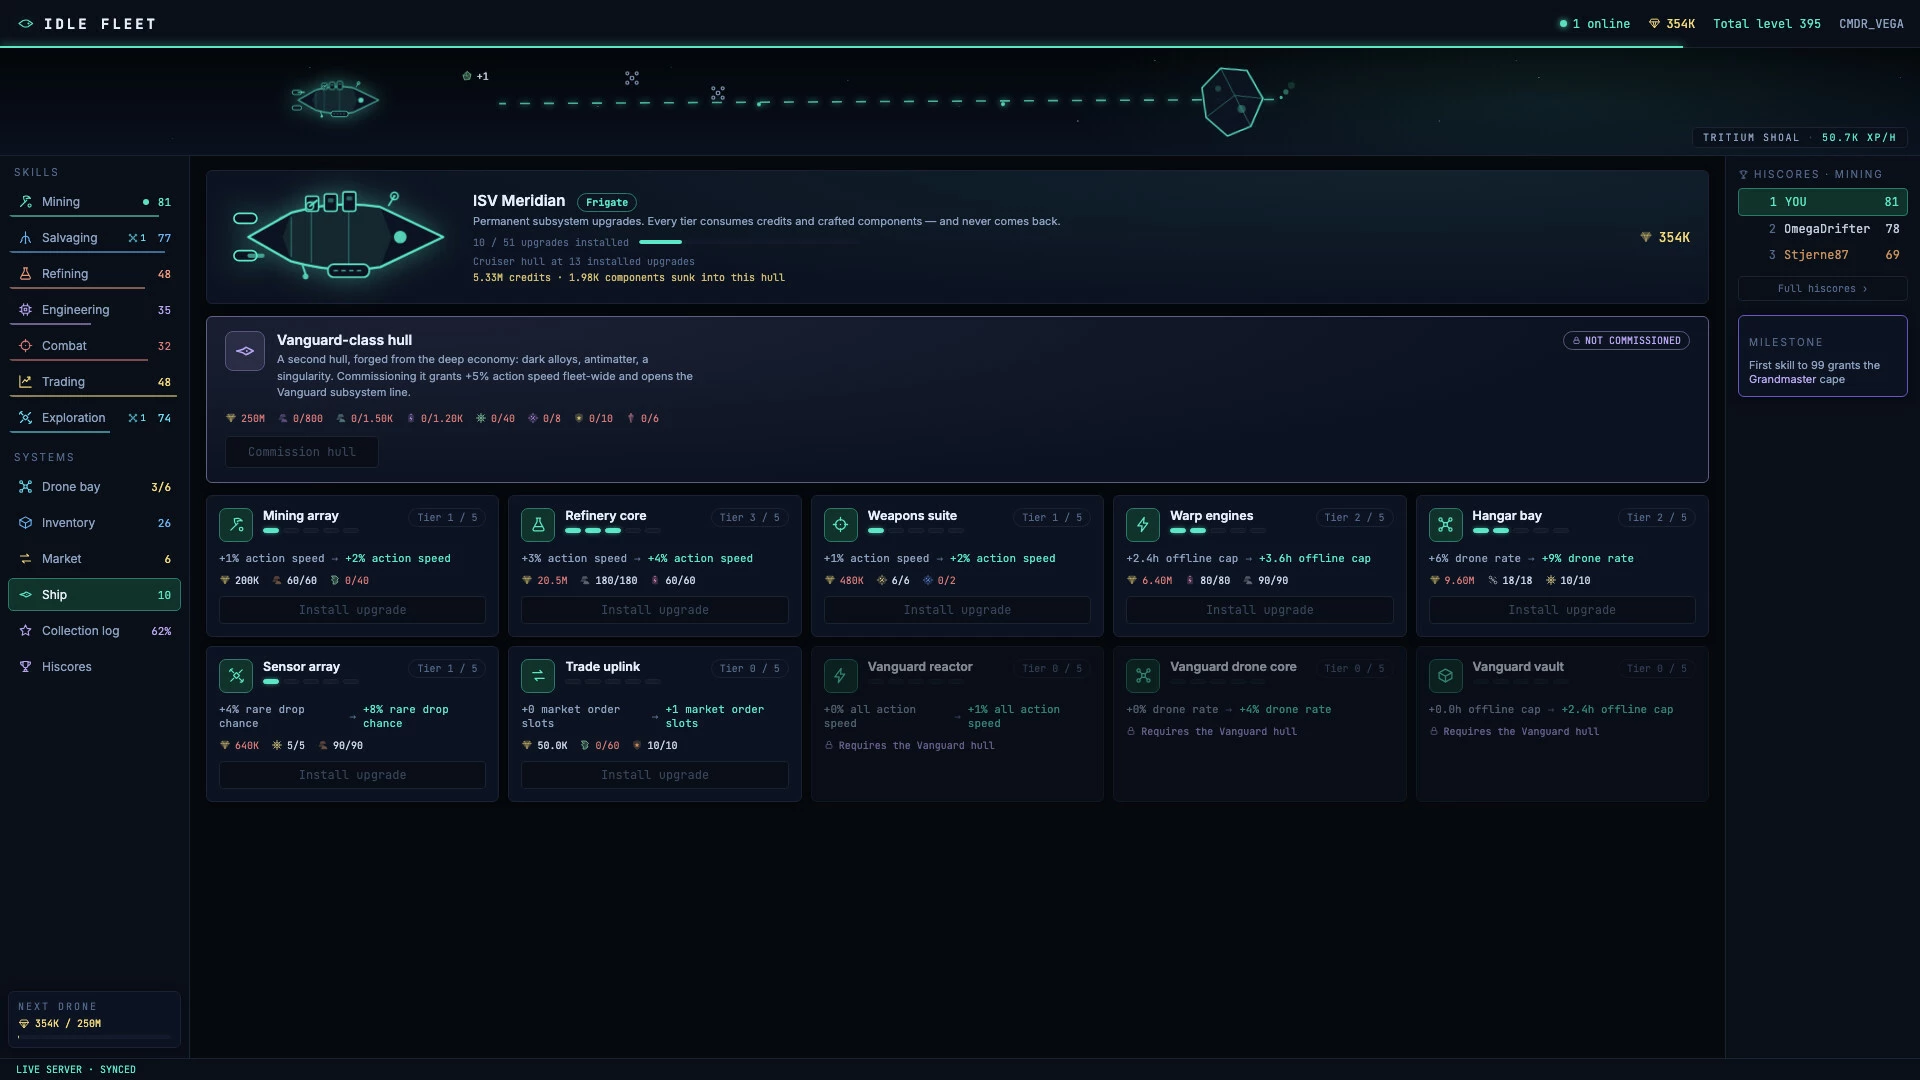Click the Engineering gear icon
Image resolution: width=1920 pixels, height=1080 pixels.
click(25, 310)
